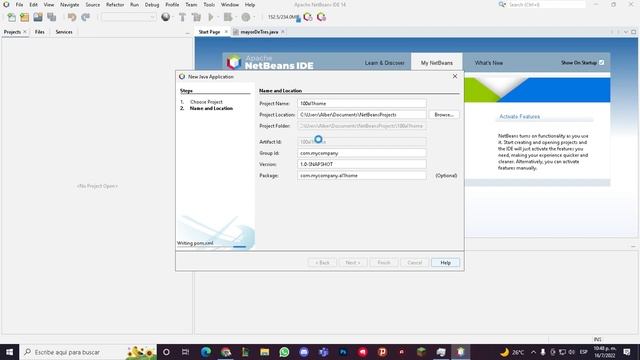The image size is (640, 360).
Task: Click the Run Project play icon
Action: [211, 17]
